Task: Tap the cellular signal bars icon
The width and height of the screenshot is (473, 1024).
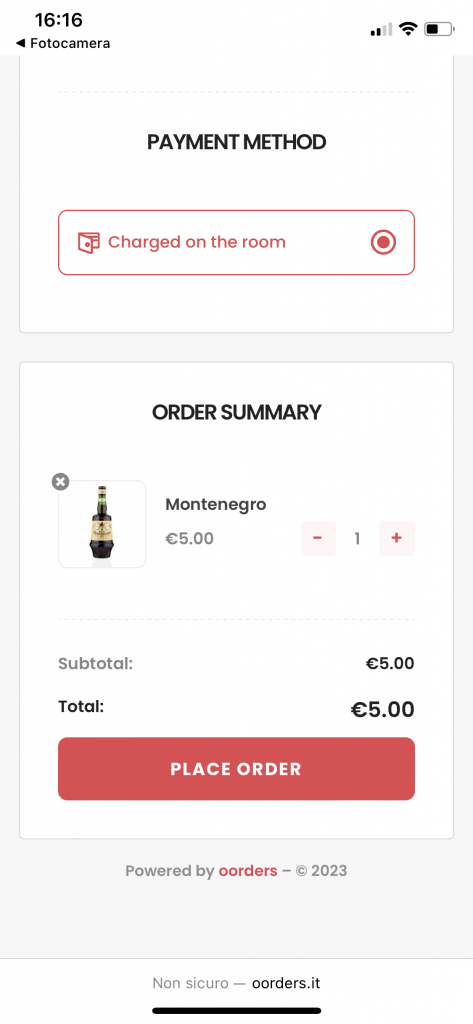Action: tap(382, 29)
